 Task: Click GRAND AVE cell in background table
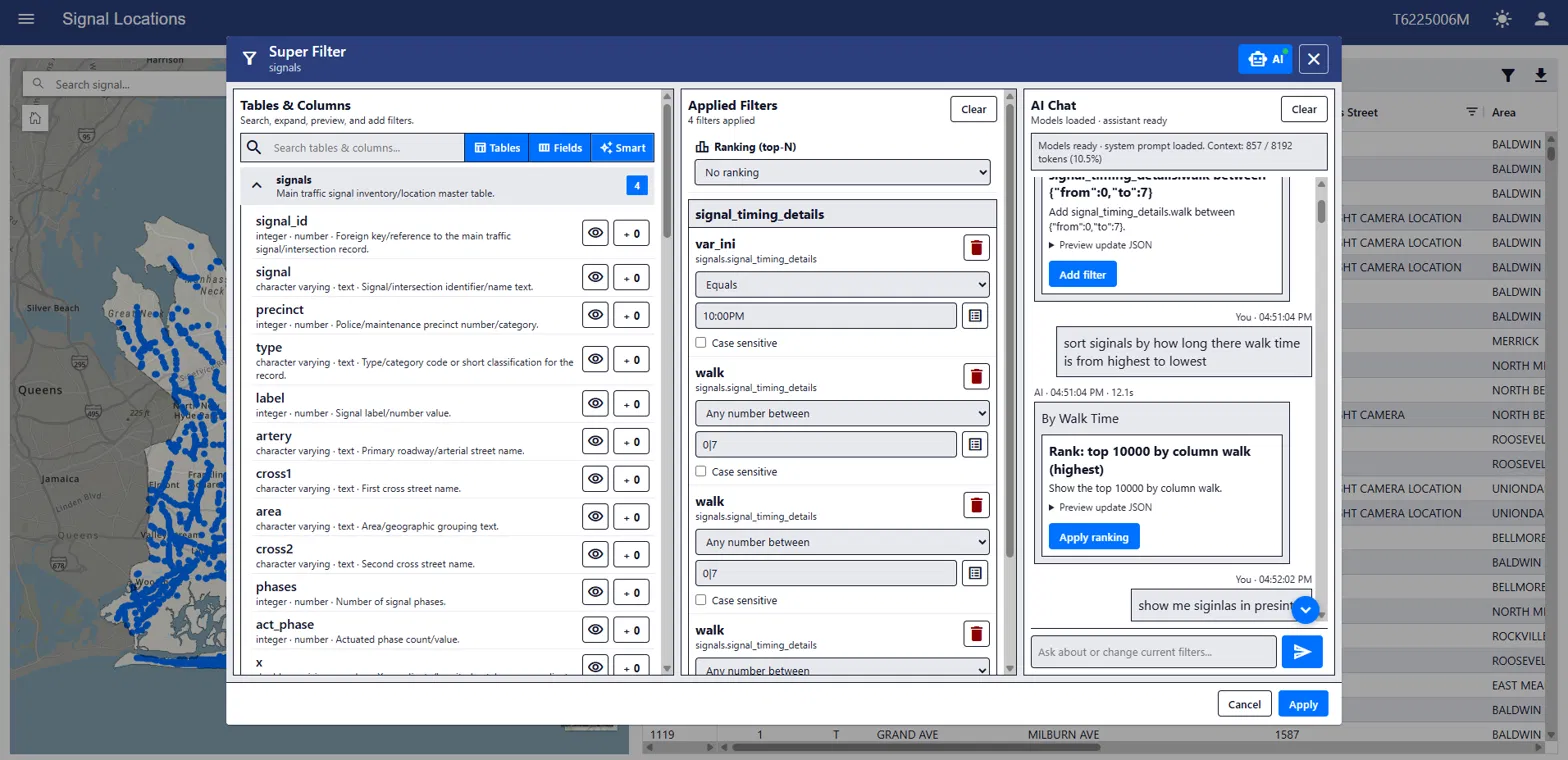tap(907, 734)
